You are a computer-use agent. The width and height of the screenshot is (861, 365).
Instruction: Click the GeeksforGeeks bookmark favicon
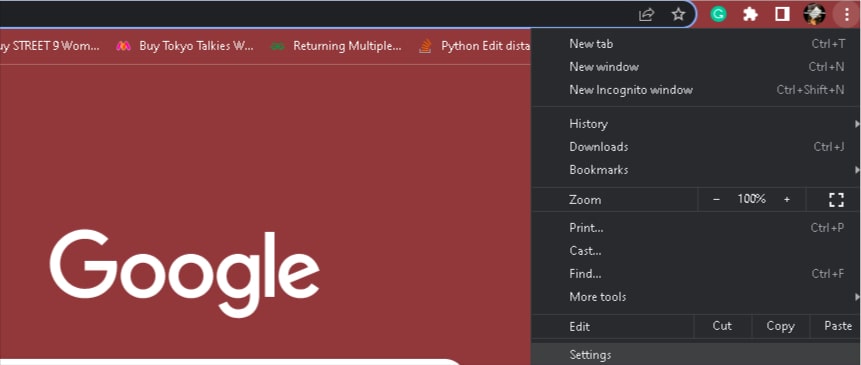pyautogui.click(x=278, y=47)
